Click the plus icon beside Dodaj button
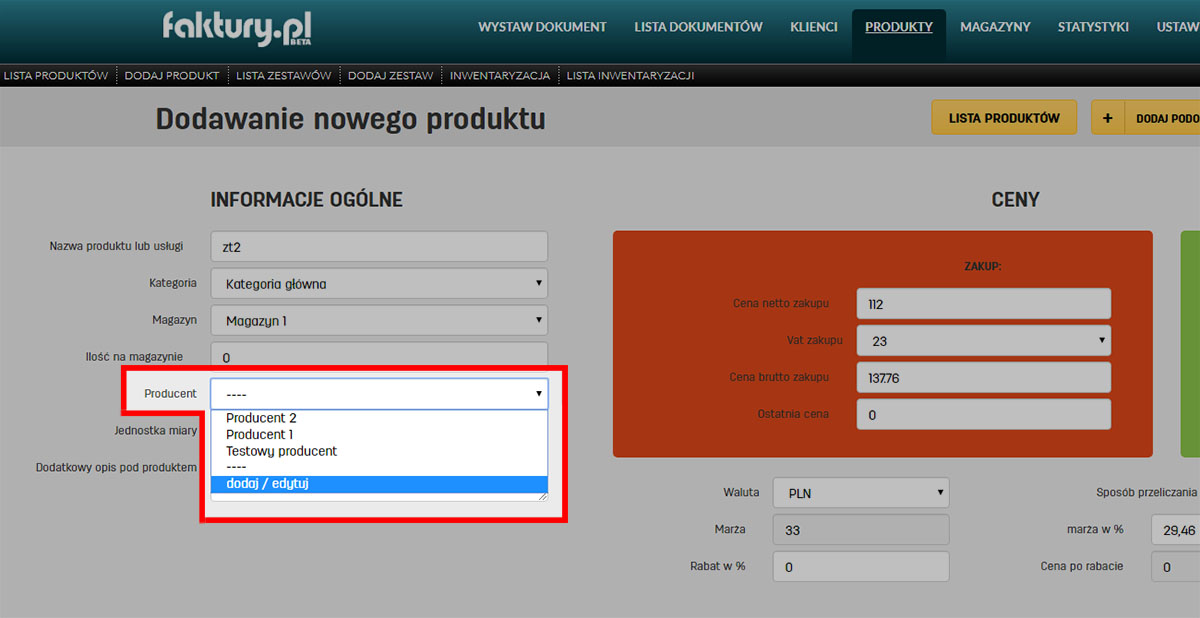Image resolution: width=1200 pixels, height=618 pixels. click(x=1107, y=118)
